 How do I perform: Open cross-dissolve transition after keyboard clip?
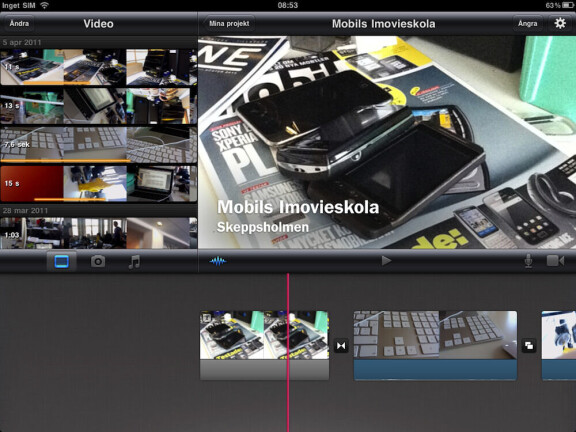529,346
